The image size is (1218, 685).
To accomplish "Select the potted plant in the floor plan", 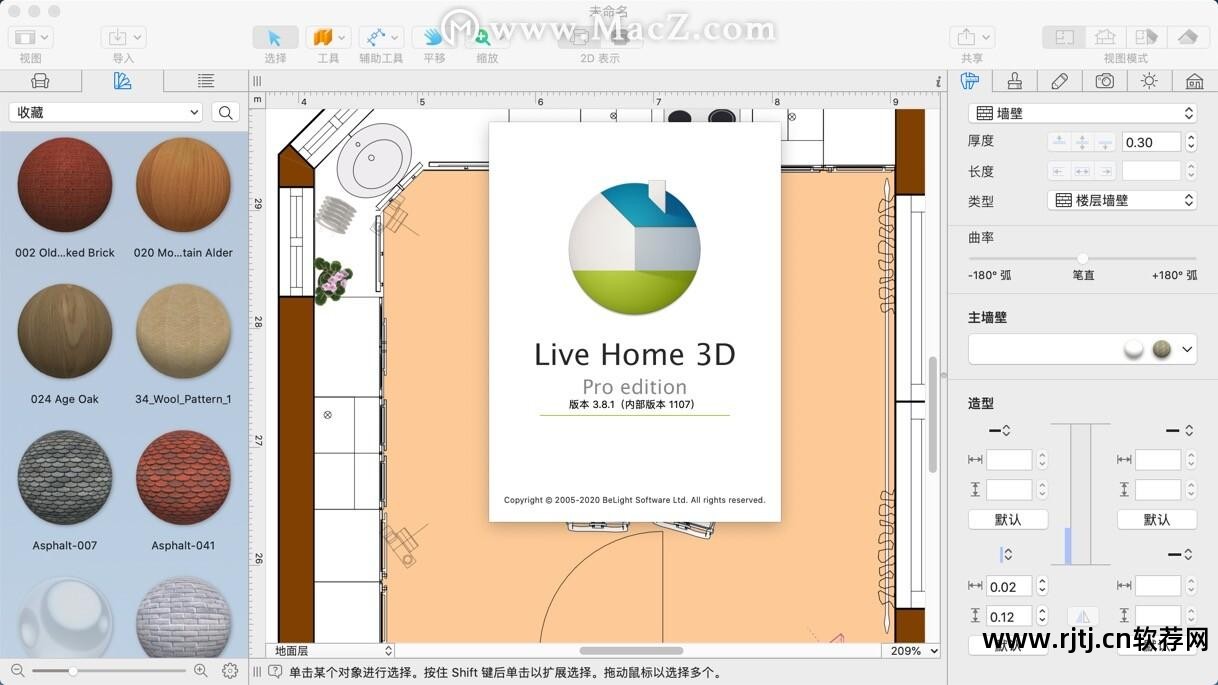I will tap(333, 280).
